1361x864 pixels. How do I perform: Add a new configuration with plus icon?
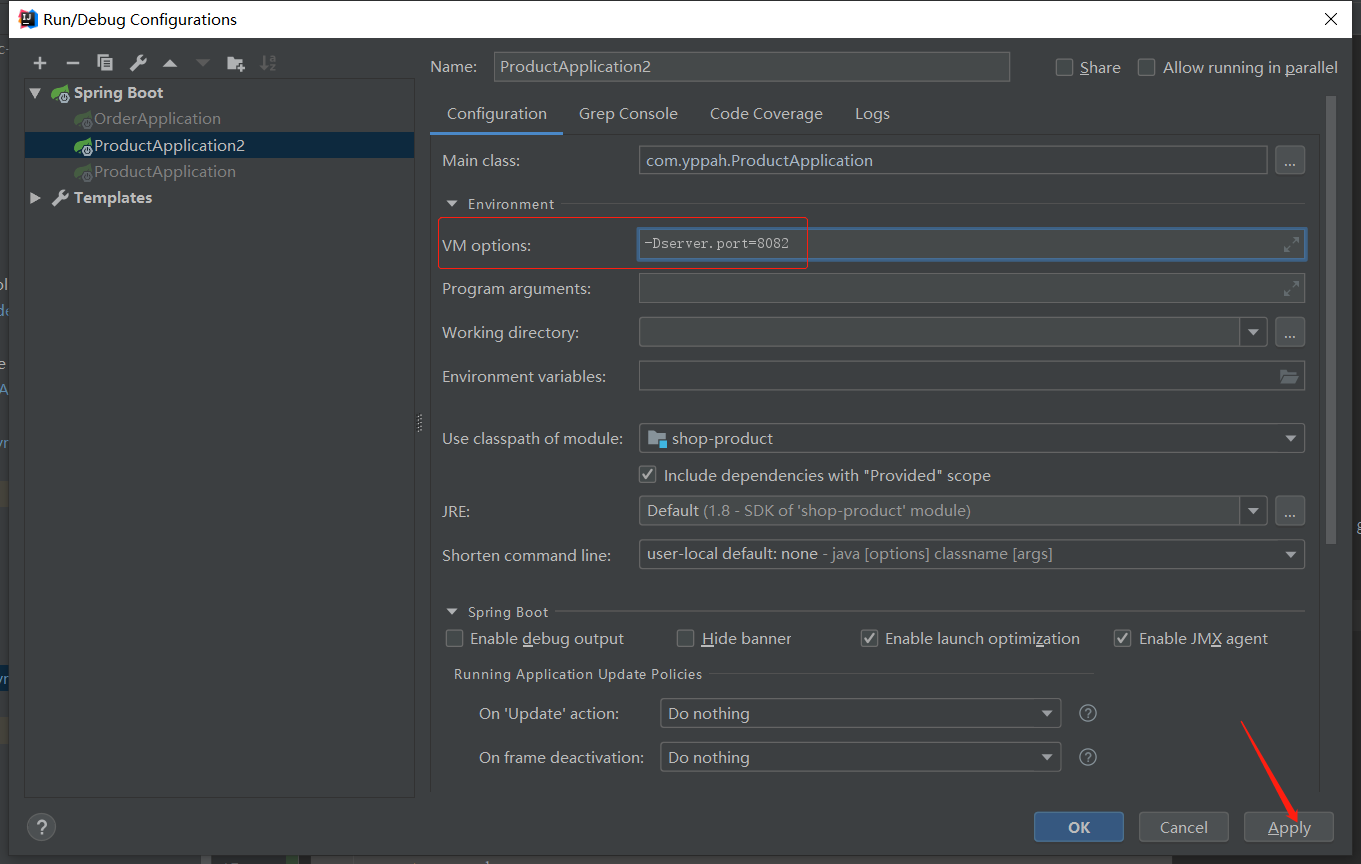coord(40,63)
